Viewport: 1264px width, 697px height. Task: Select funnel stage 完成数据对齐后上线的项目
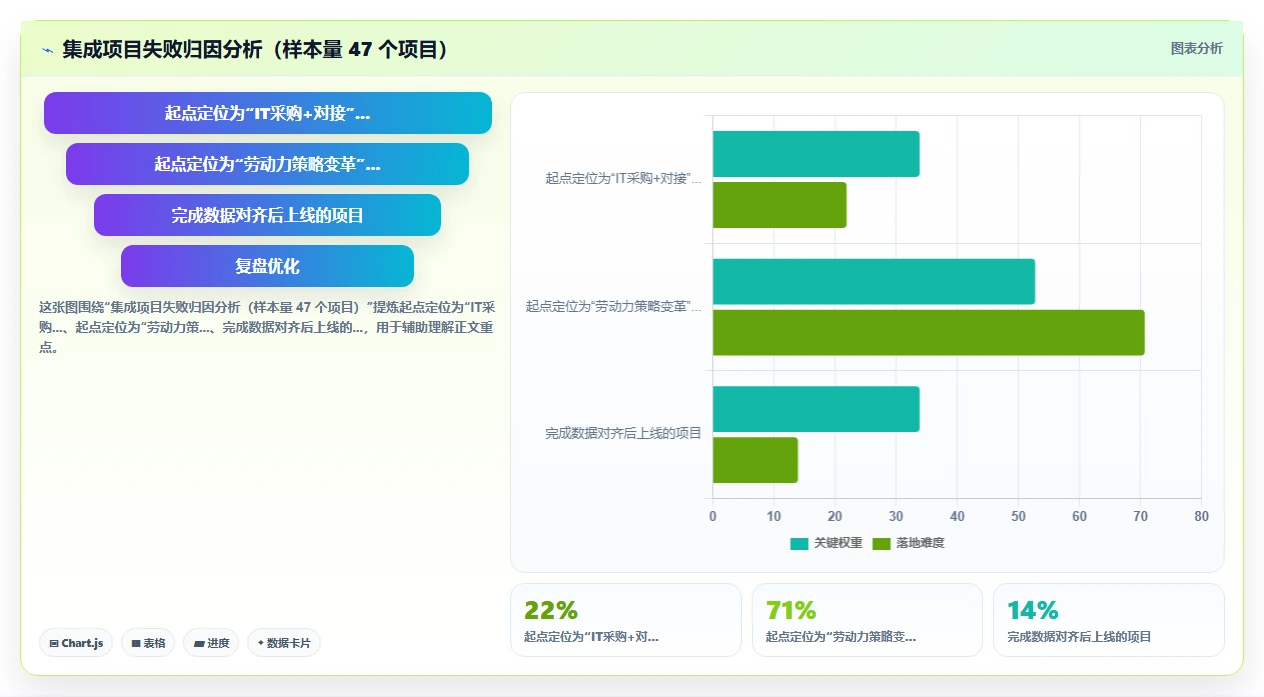pyautogui.click(x=267, y=215)
